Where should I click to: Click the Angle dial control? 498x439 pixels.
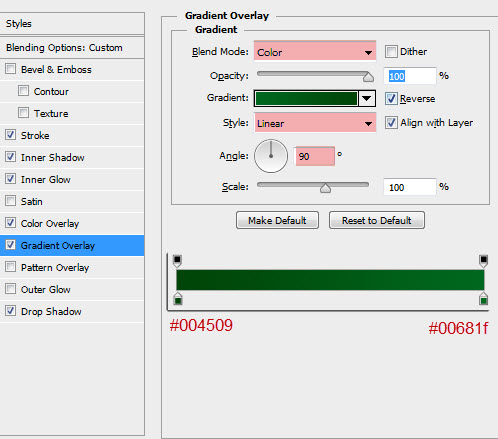pos(271,156)
